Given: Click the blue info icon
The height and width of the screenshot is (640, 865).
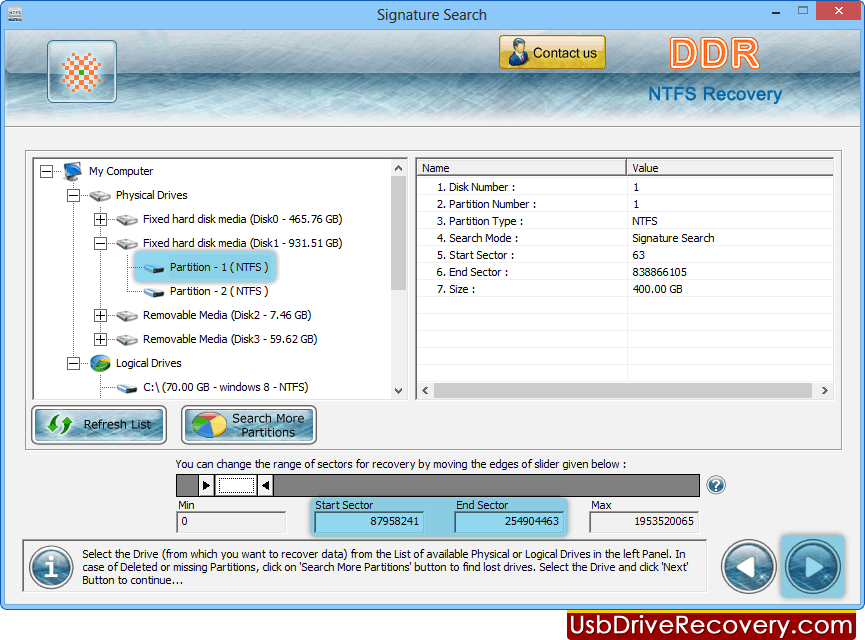Looking at the screenshot, I should (51, 567).
